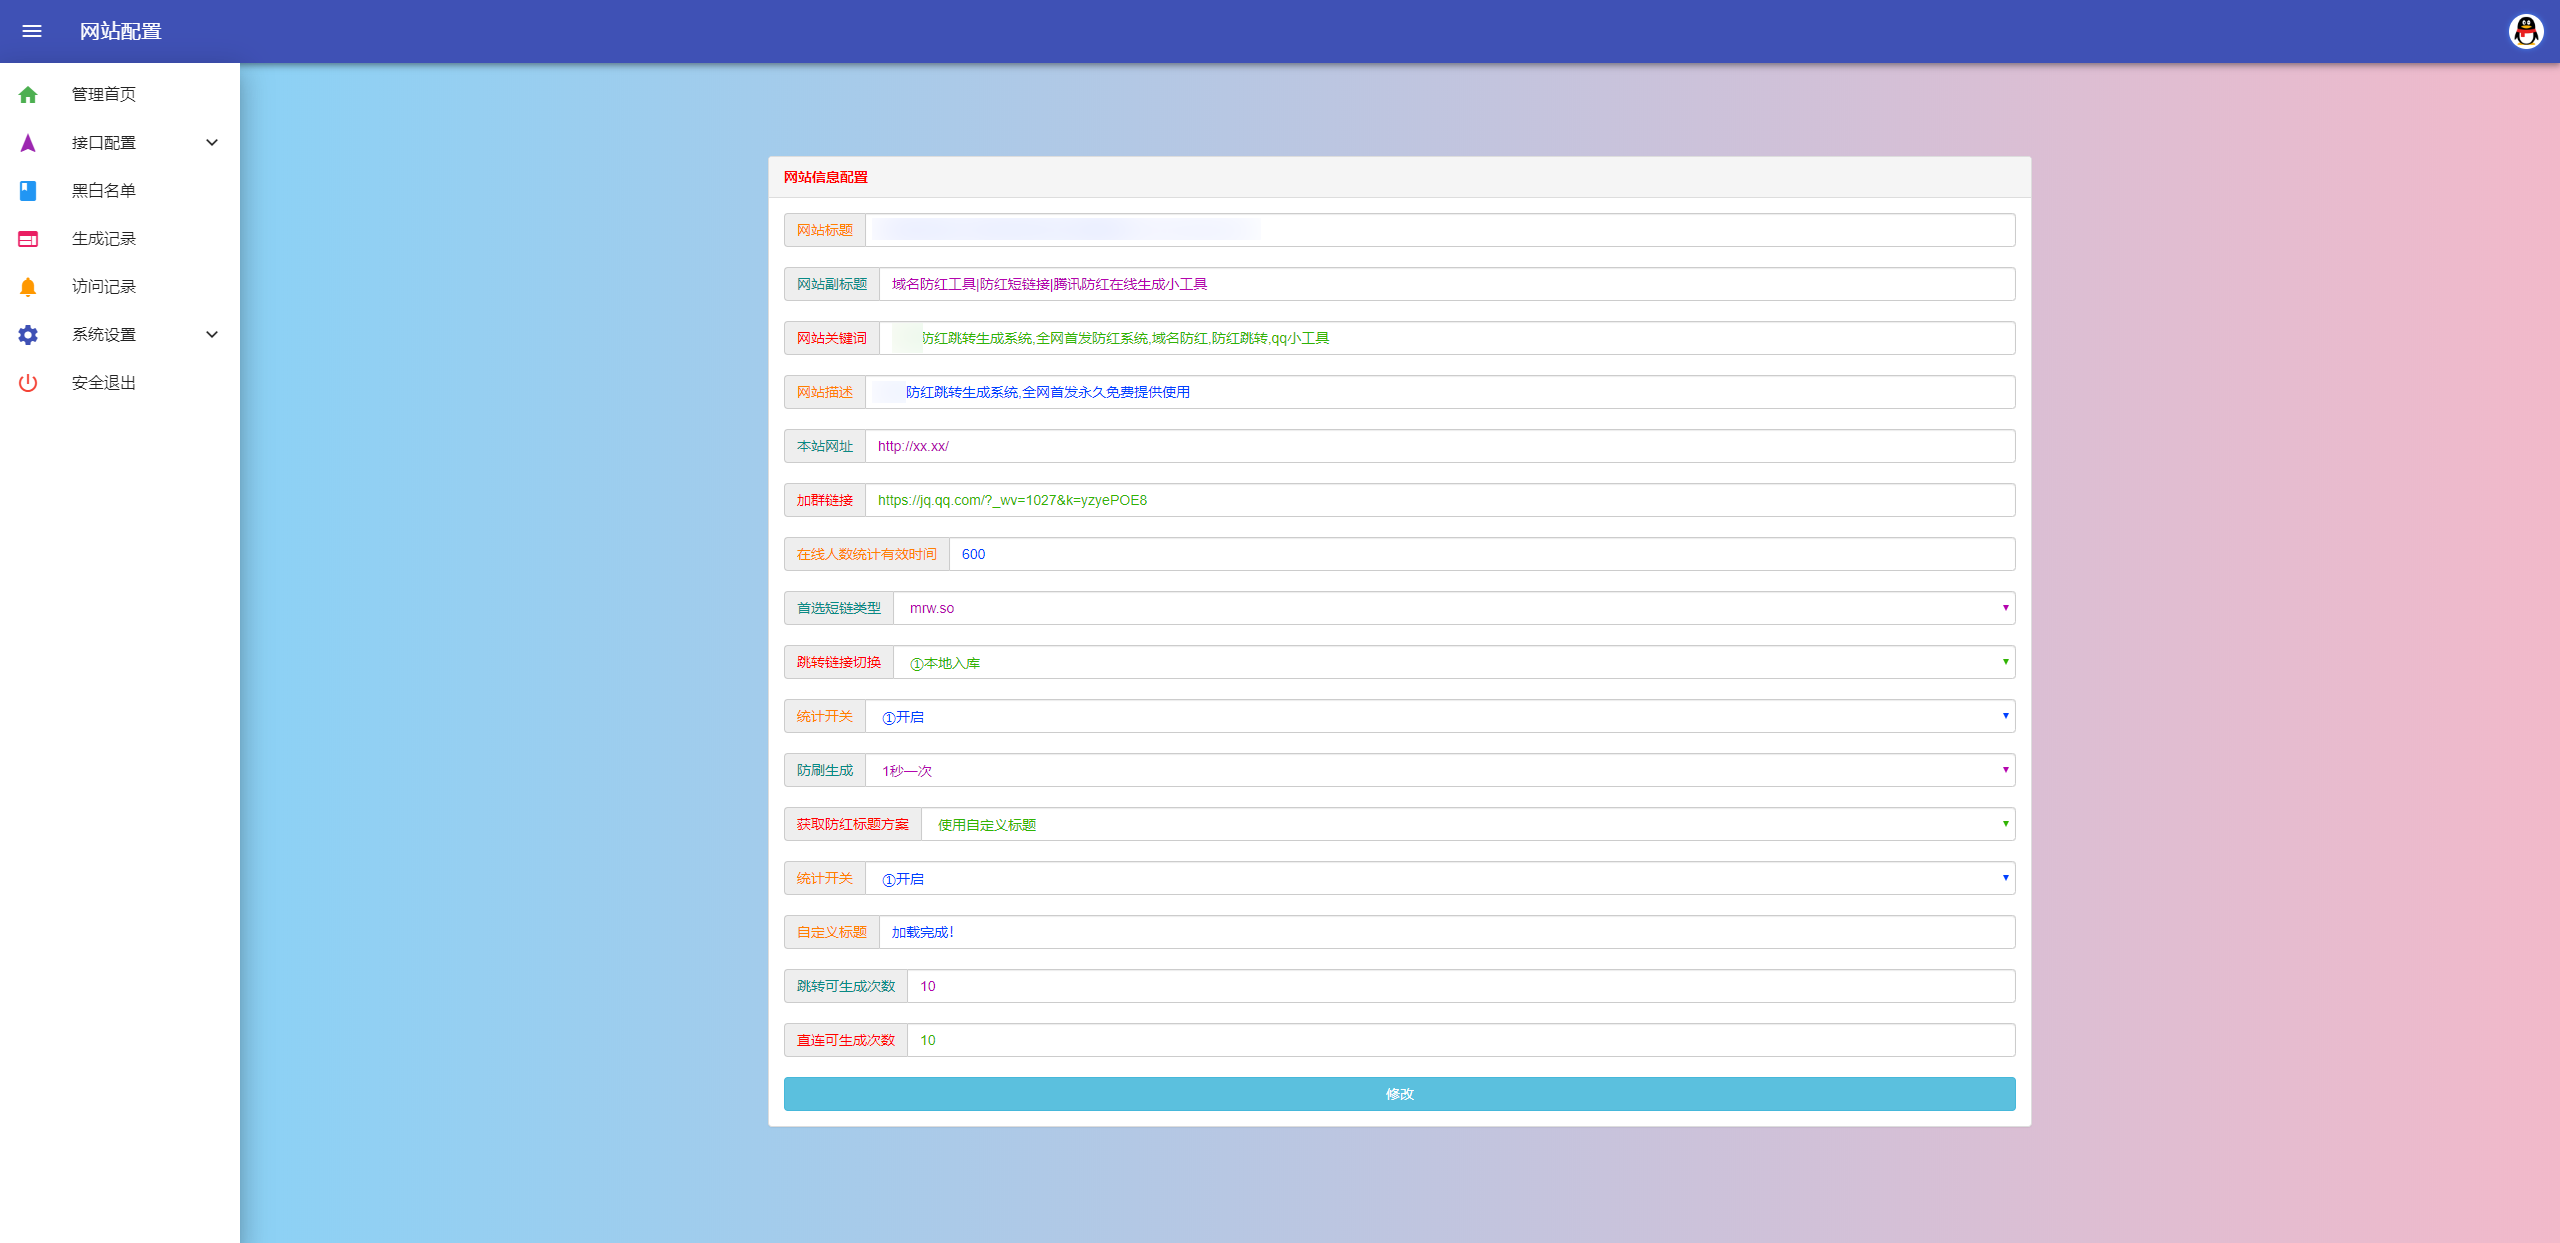
Task: Focus the 本站网址 input field
Action: (x=1440, y=446)
